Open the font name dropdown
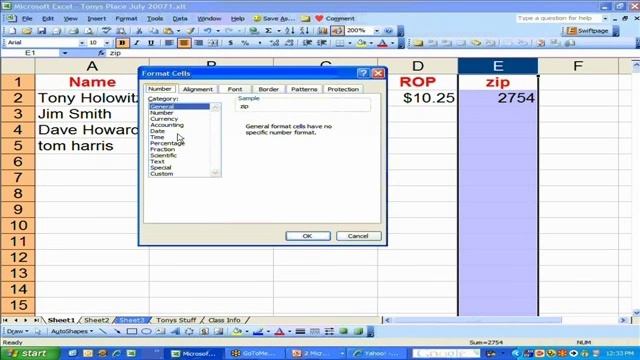640x360 pixels. [x=82, y=43]
